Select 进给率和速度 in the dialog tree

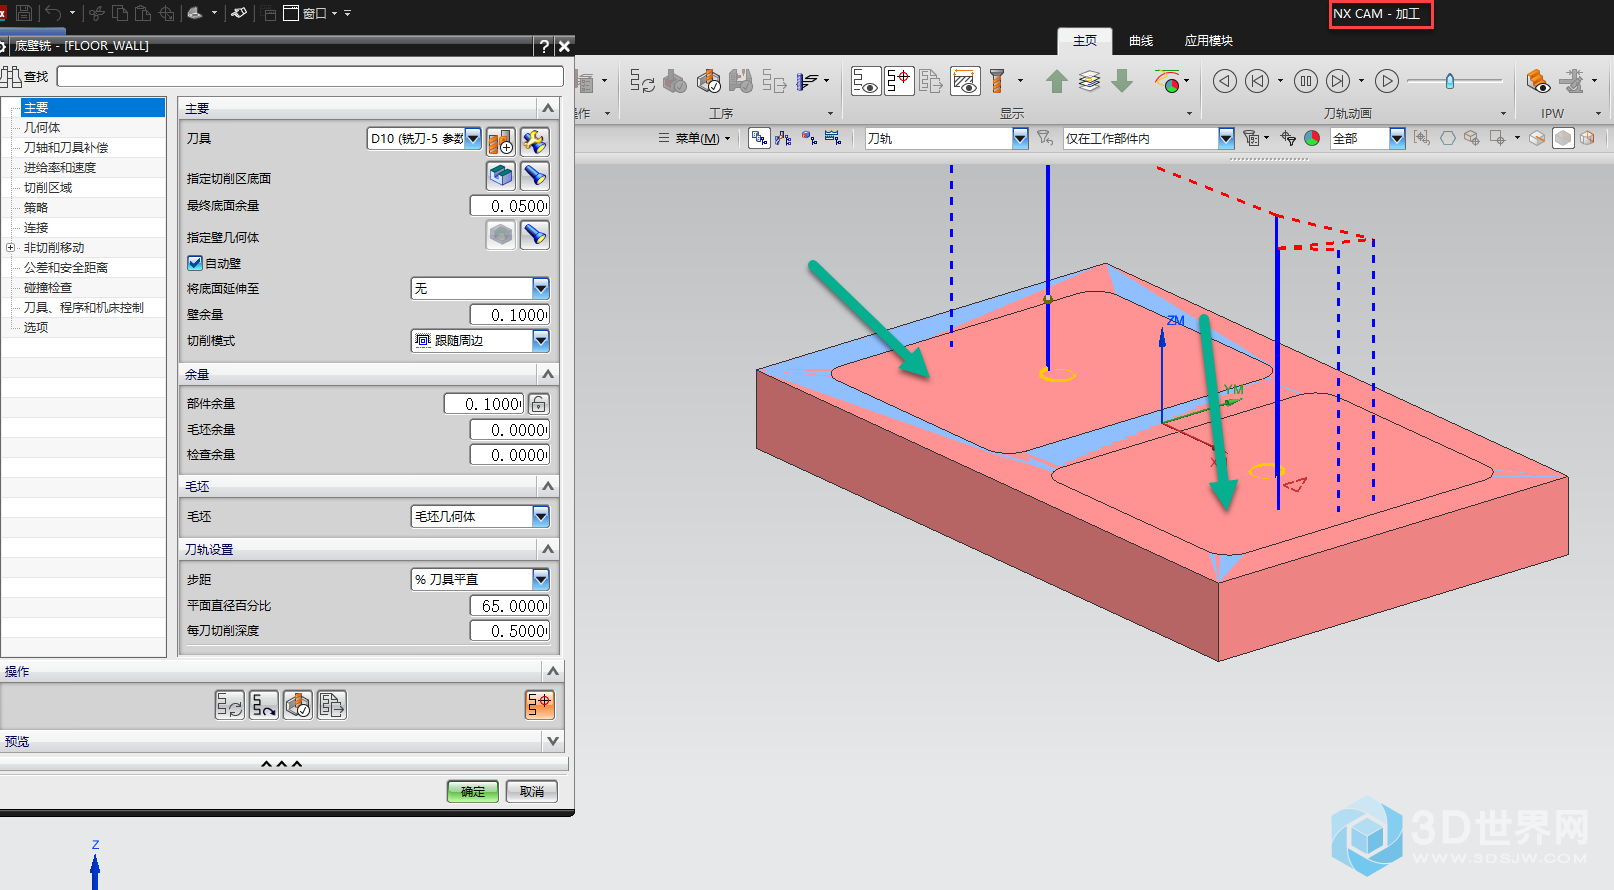pos(60,167)
